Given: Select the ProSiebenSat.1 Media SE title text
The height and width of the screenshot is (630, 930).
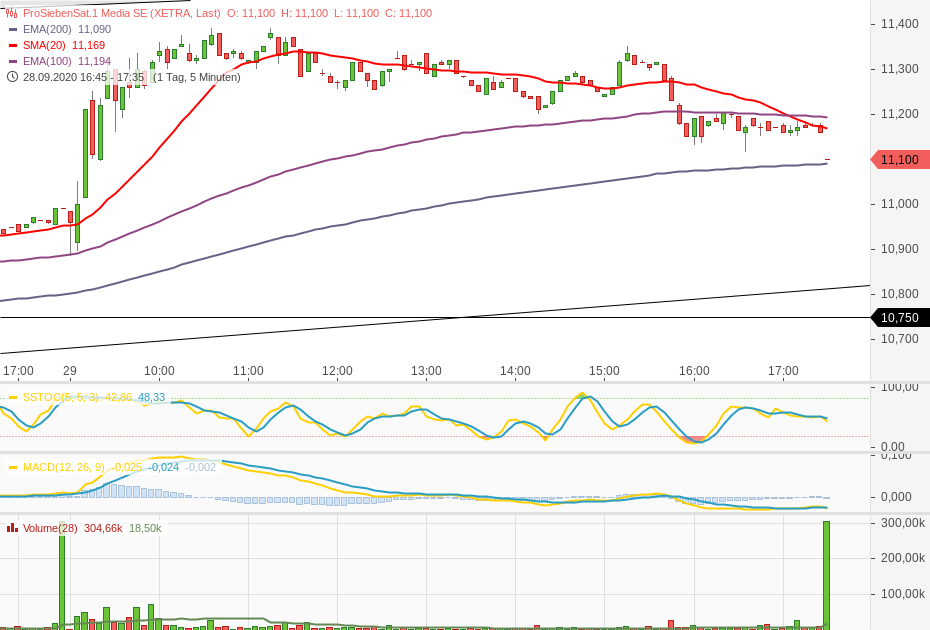Looking at the screenshot, I should pos(122,13).
